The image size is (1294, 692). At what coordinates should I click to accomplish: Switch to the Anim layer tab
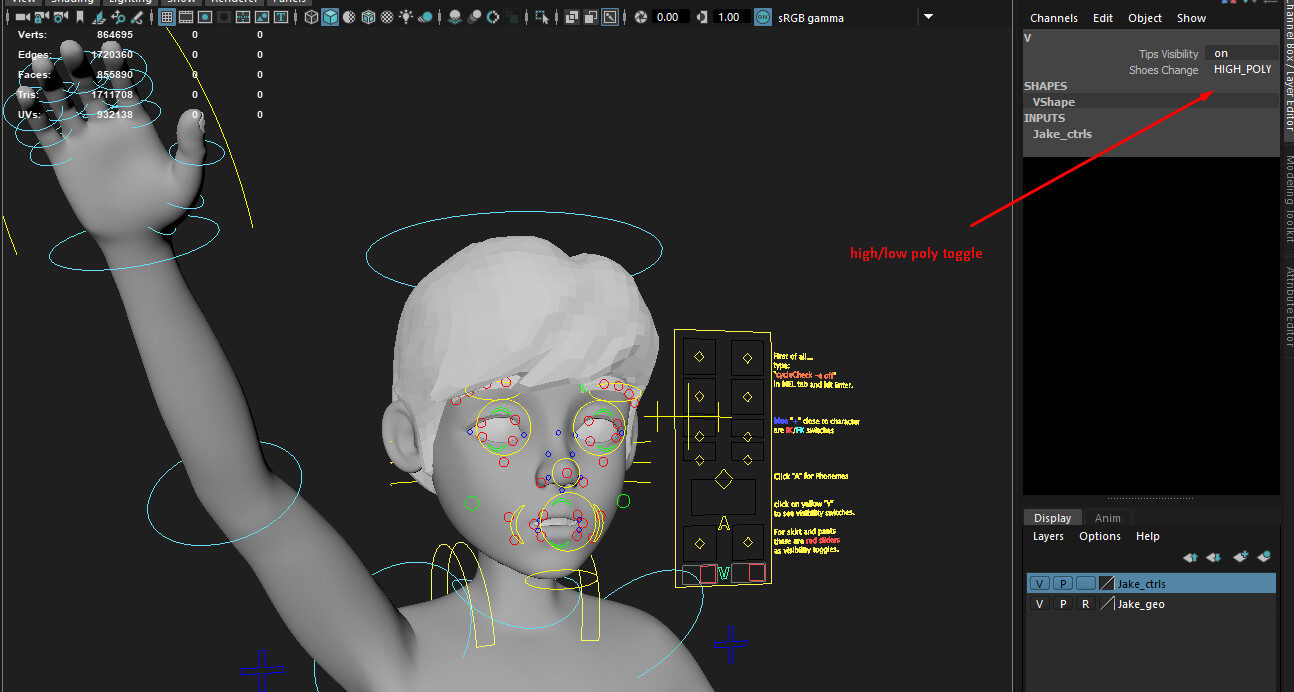1107,518
